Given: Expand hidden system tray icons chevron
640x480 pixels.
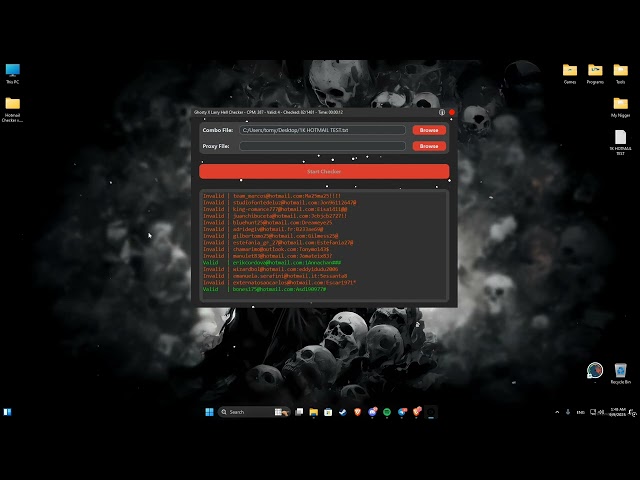Looking at the screenshot, I should click(557, 412).
